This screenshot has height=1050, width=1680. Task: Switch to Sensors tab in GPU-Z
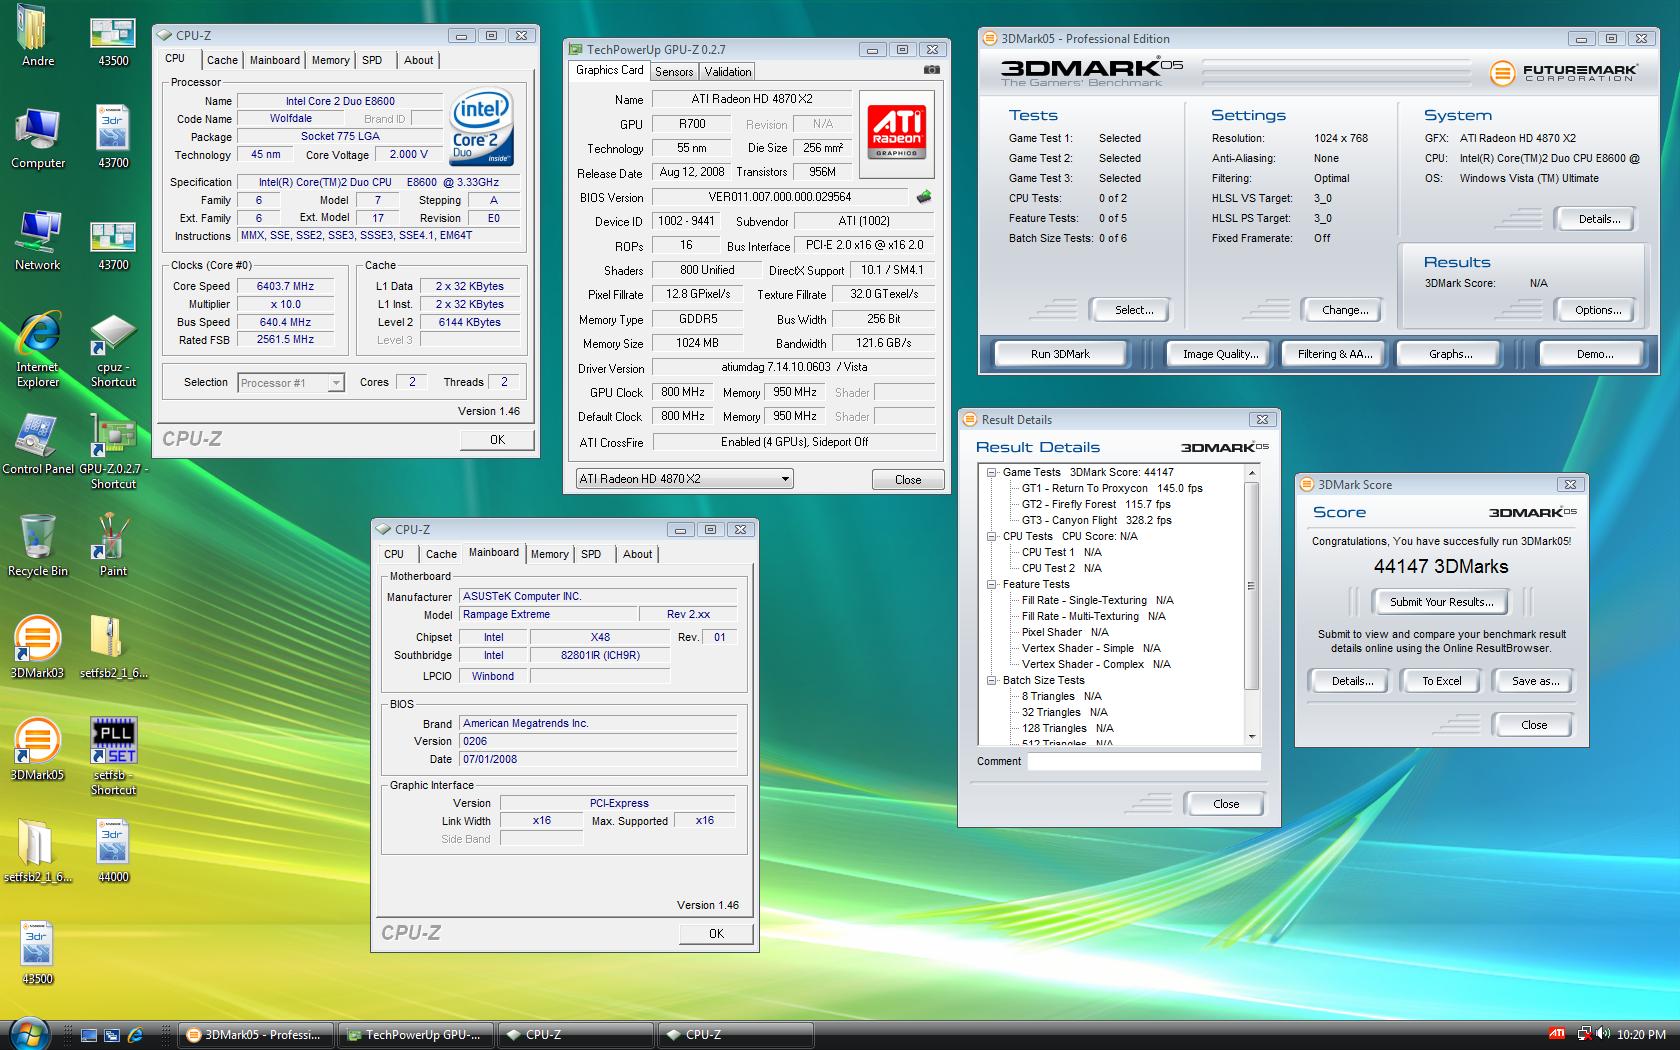[674, 72]
